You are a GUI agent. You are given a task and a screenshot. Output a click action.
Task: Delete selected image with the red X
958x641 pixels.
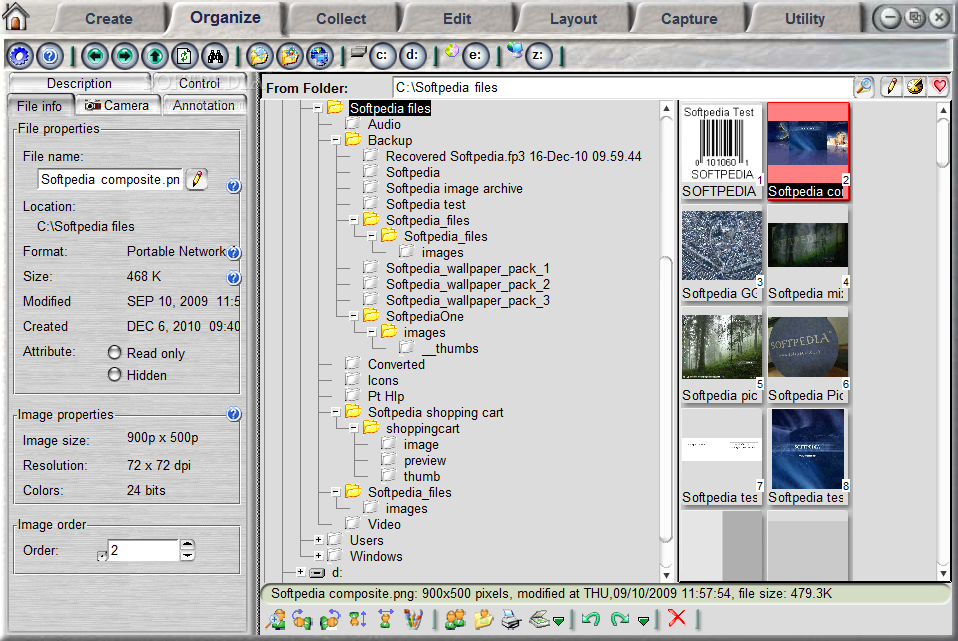pos(677,618)
